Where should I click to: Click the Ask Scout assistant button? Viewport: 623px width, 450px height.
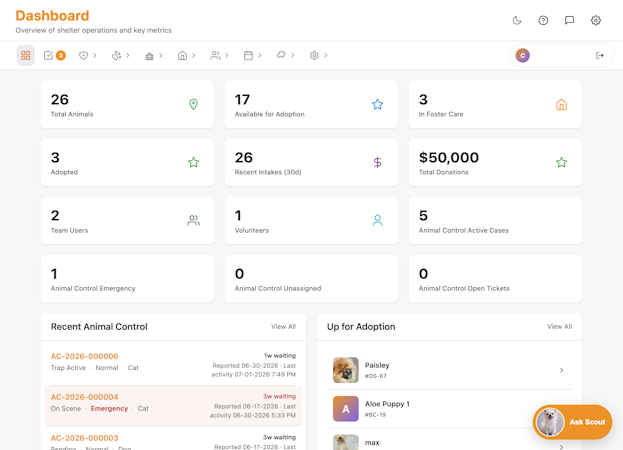pos(572,422)
